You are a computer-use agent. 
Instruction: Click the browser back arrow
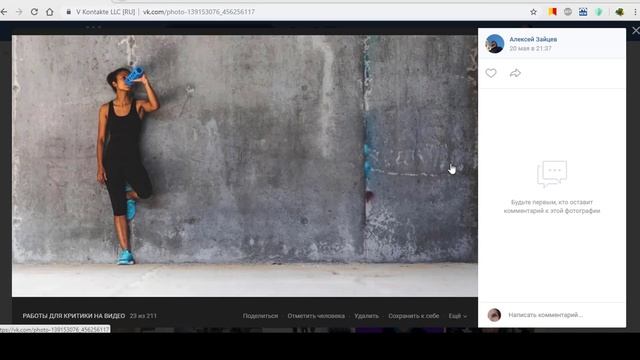pyautogui.click(x=4, y=12)
